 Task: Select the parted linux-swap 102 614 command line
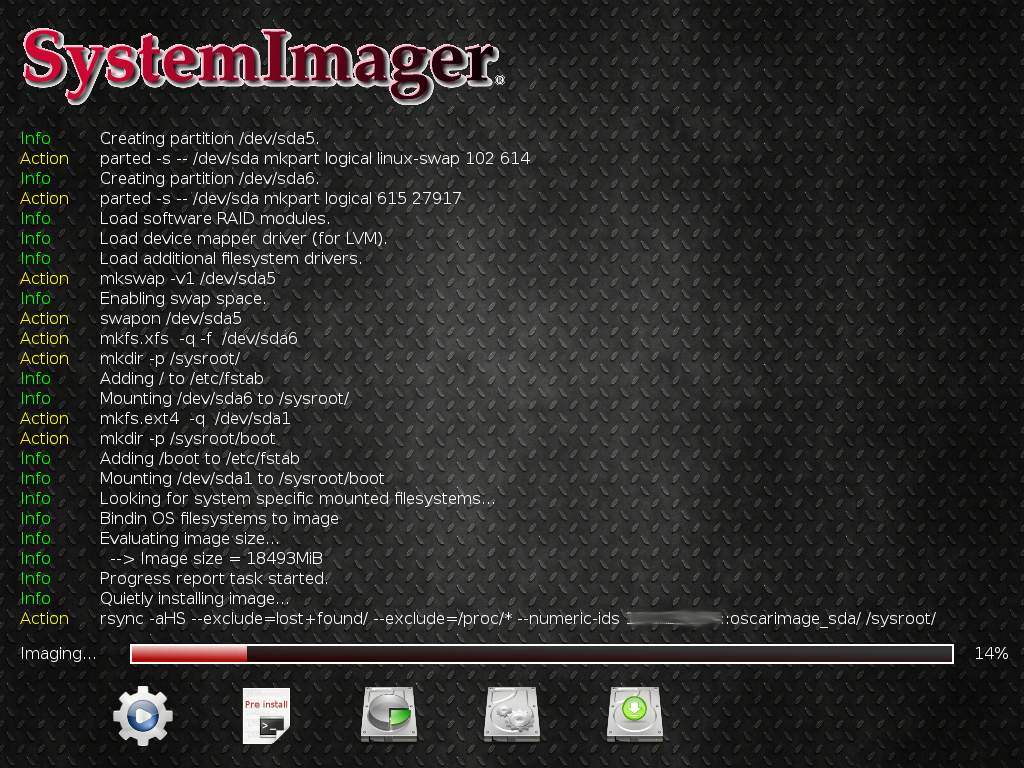pyautogui.click(x=315, y=159)
